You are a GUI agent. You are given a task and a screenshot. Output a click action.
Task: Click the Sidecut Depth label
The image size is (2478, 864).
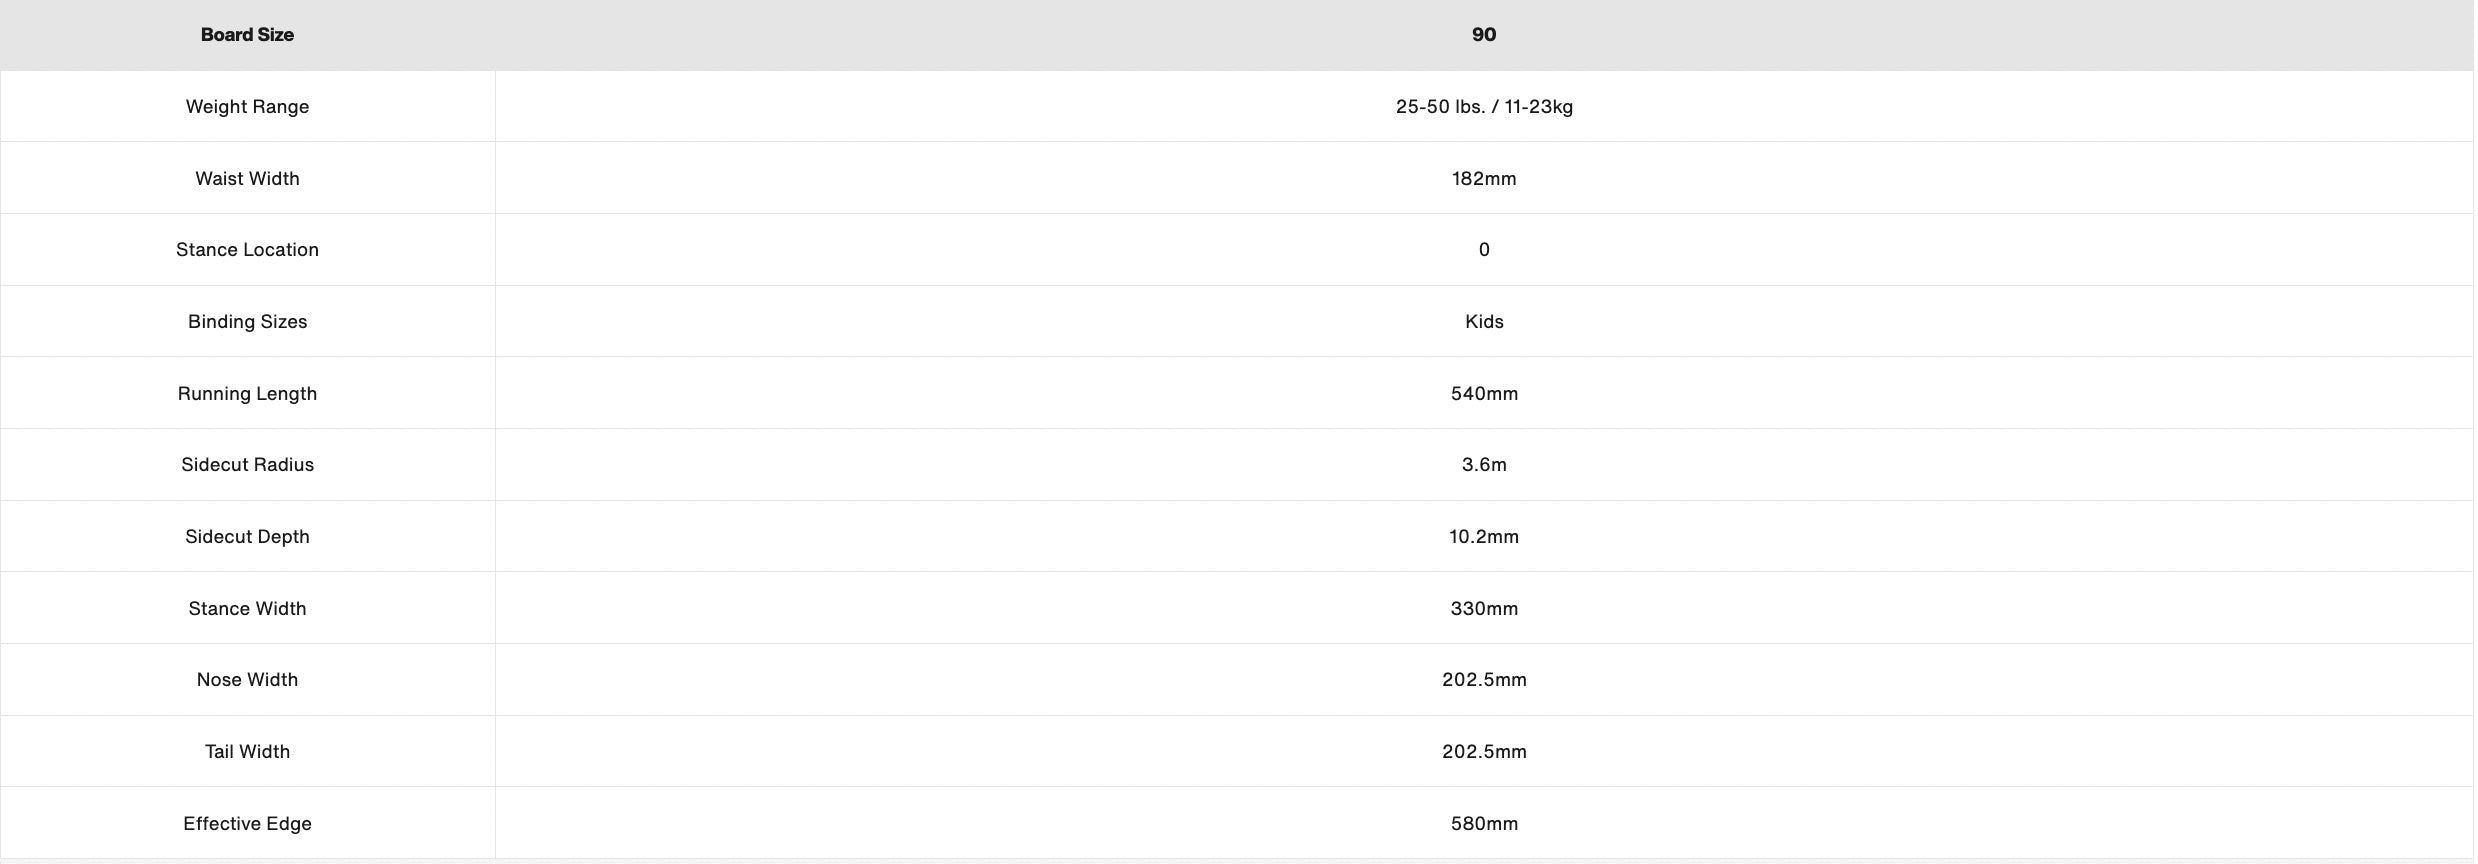tap(247, 537)
